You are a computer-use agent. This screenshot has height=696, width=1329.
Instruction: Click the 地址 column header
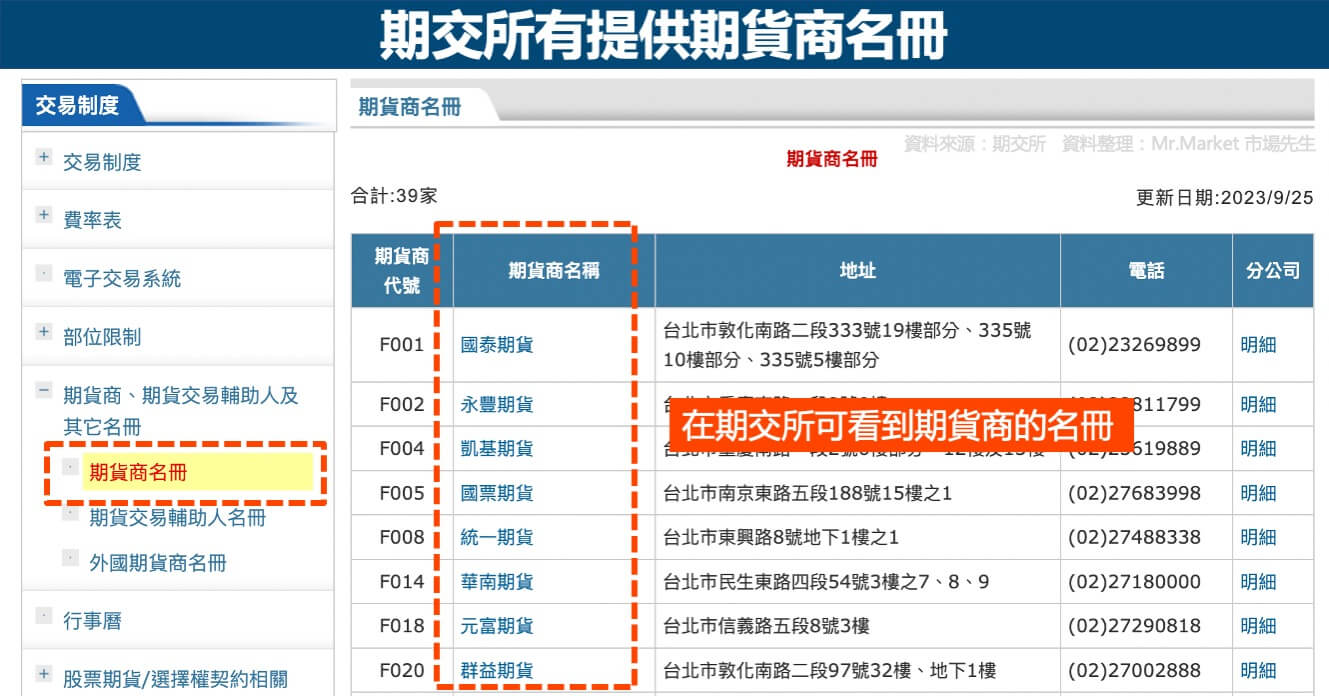point(858,271)
